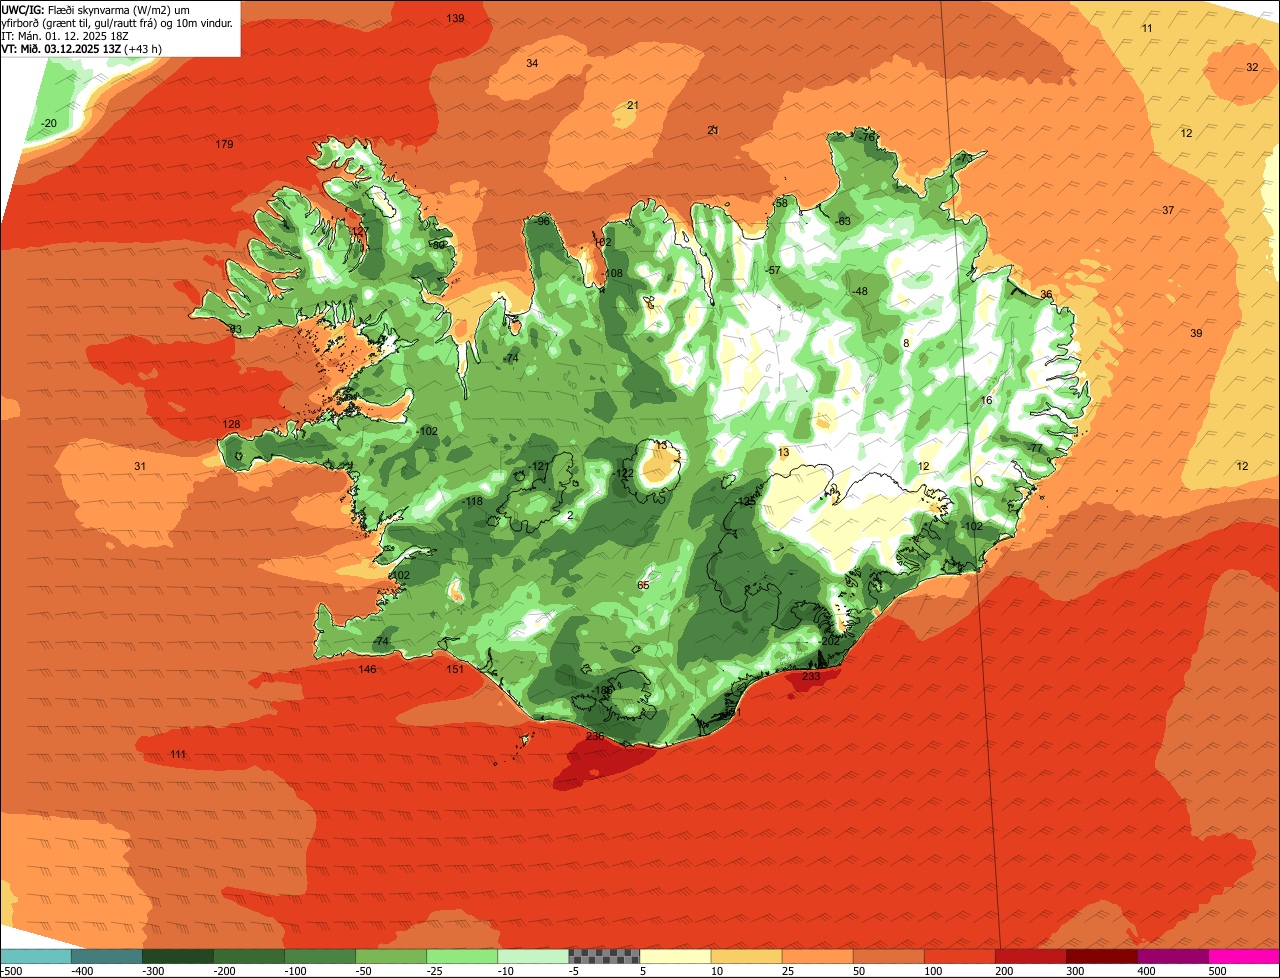Click the checkered -5 to 5 legend swatch
Image resolution: width=1280 pixels, height=978 pixels.
tap(604, 956)
